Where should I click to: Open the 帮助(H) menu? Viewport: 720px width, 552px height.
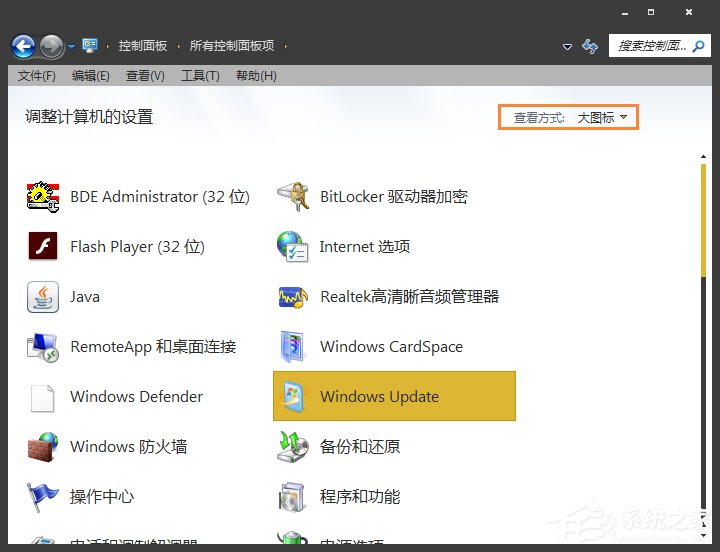256,76
